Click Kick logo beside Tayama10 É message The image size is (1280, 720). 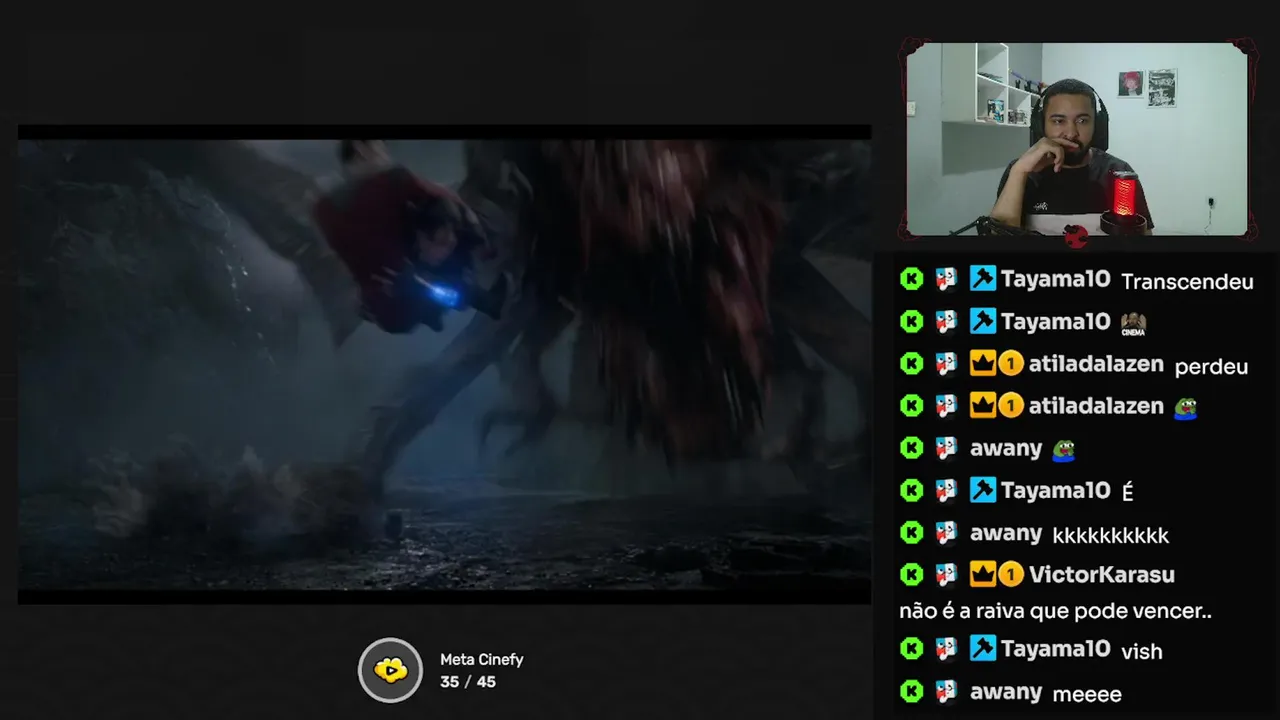(911, 490)
